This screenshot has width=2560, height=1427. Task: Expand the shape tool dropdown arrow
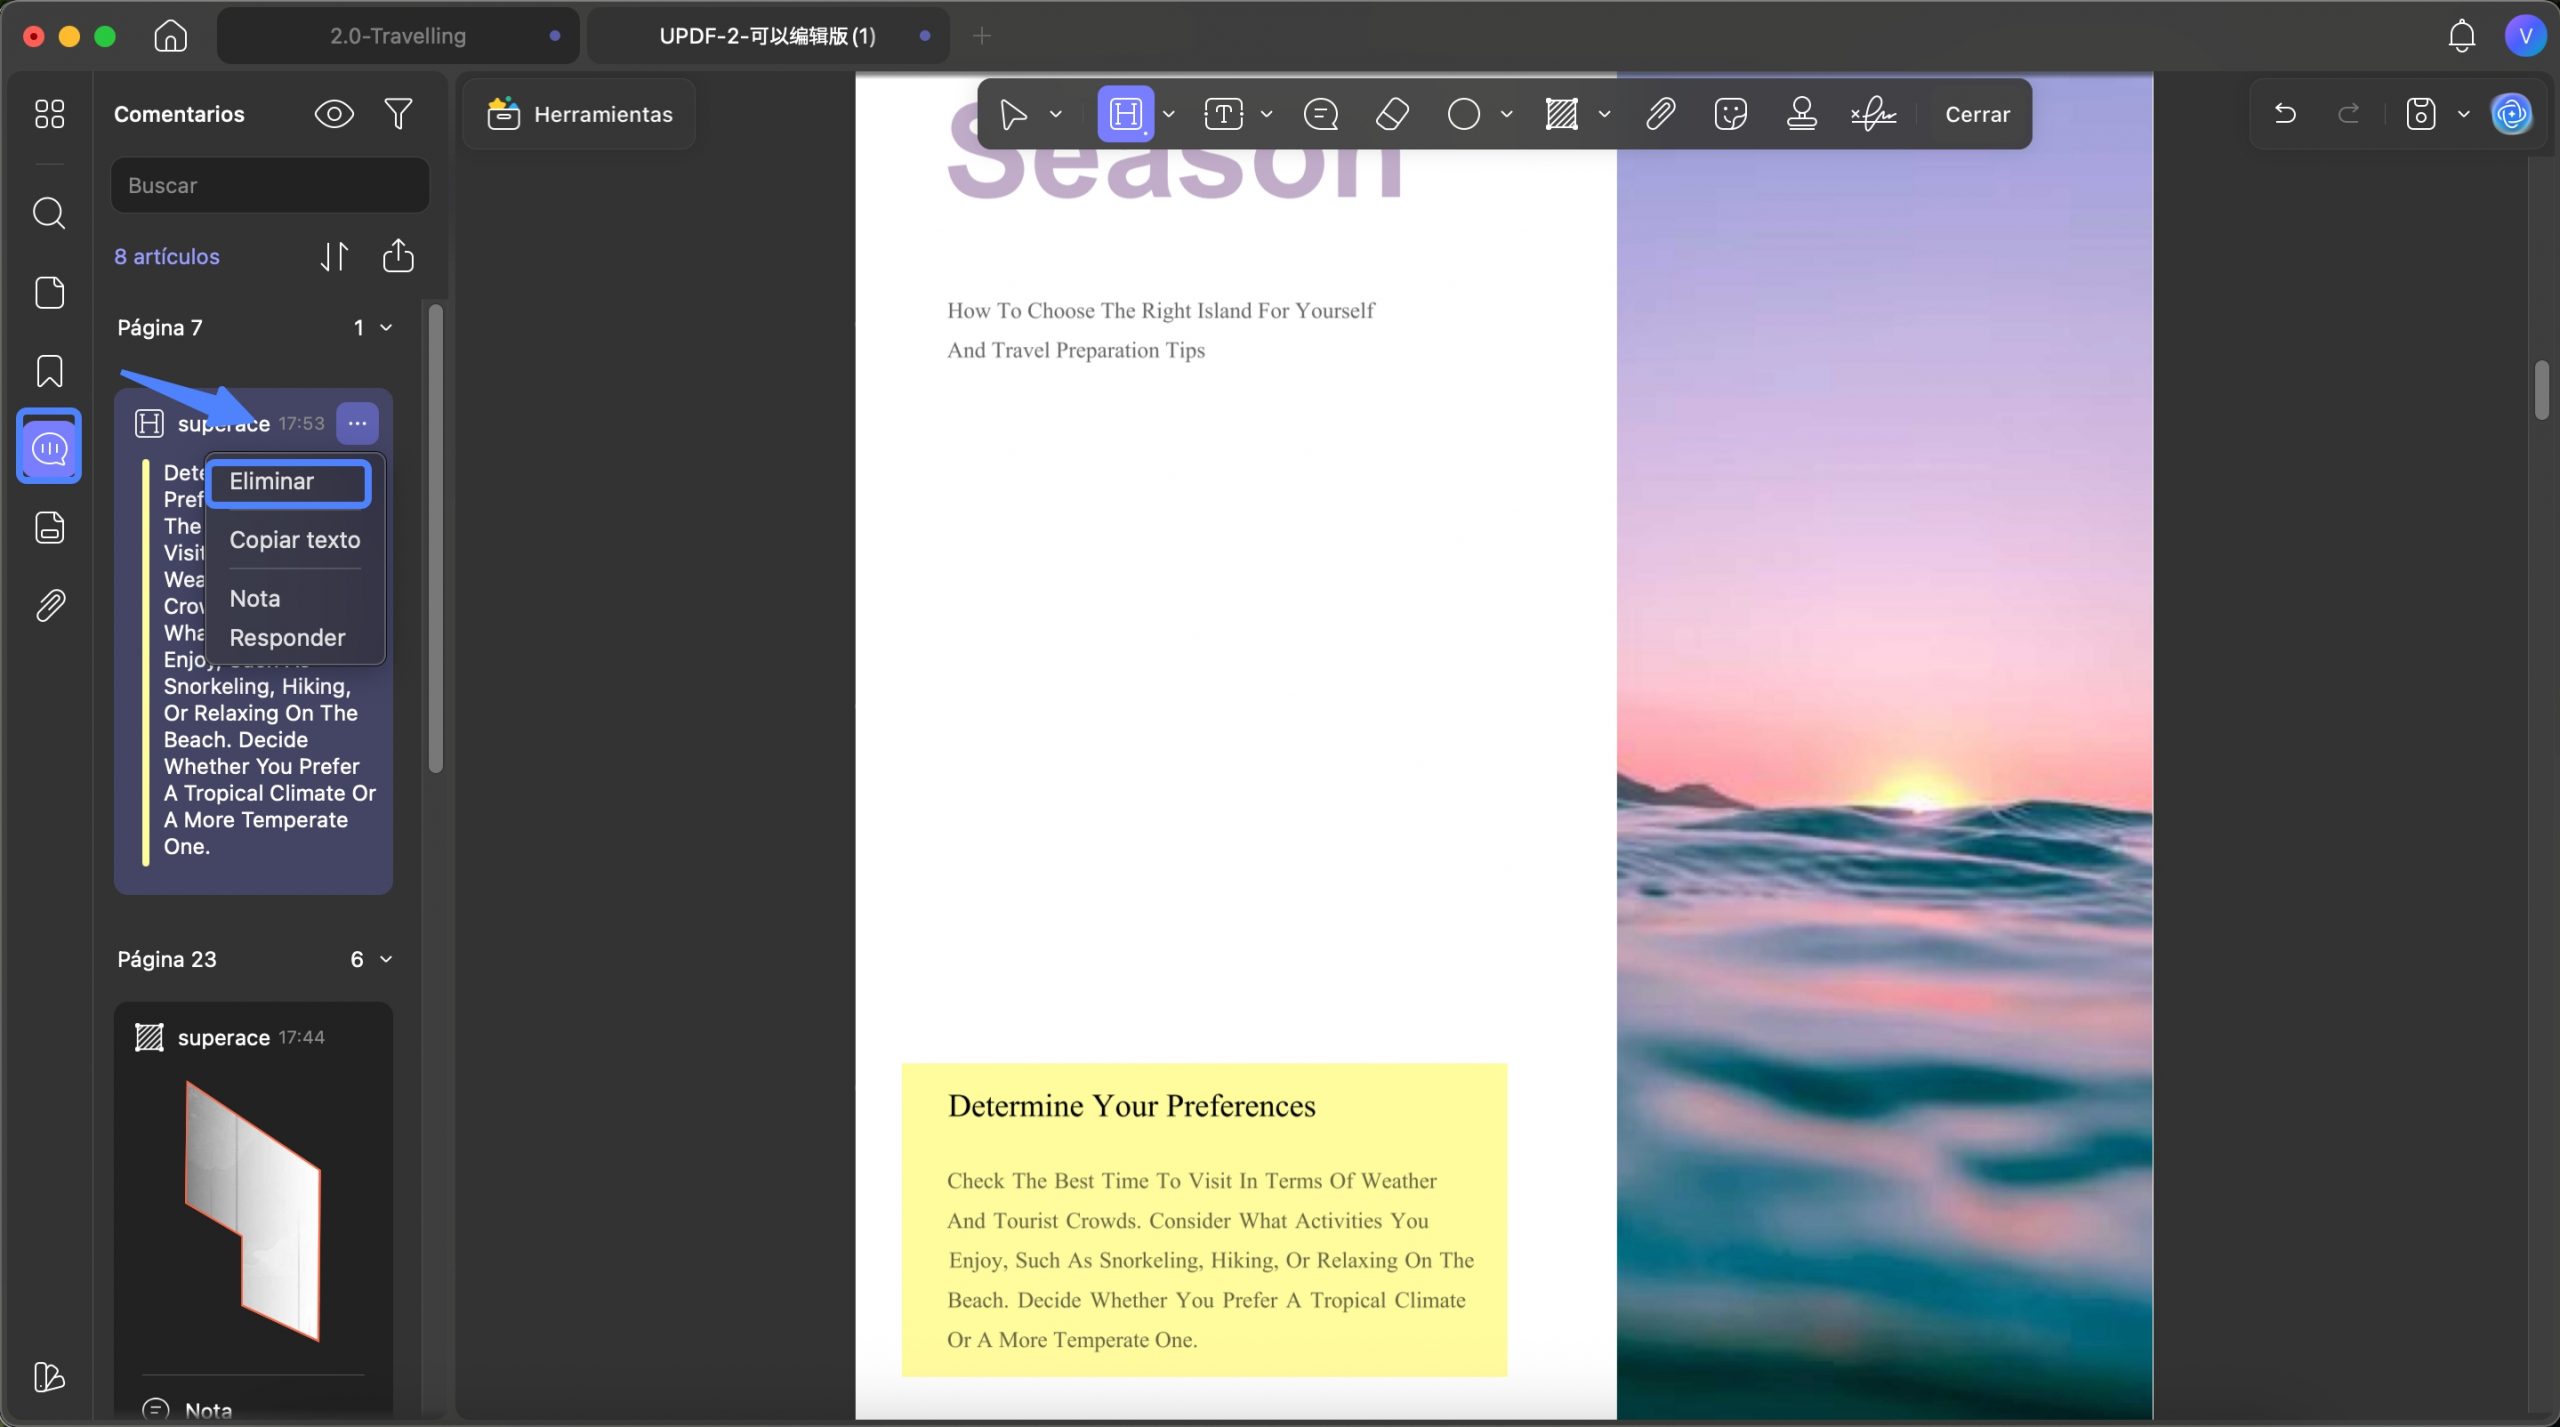point(1506,114)
